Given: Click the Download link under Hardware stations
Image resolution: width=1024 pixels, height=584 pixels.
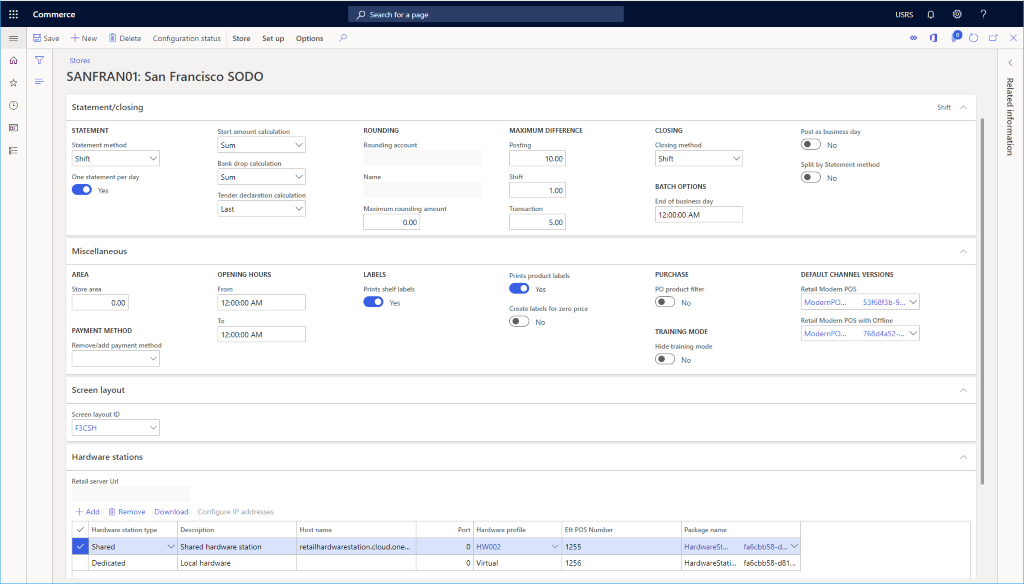Looking at the screenshot, I should click(171, 511).
